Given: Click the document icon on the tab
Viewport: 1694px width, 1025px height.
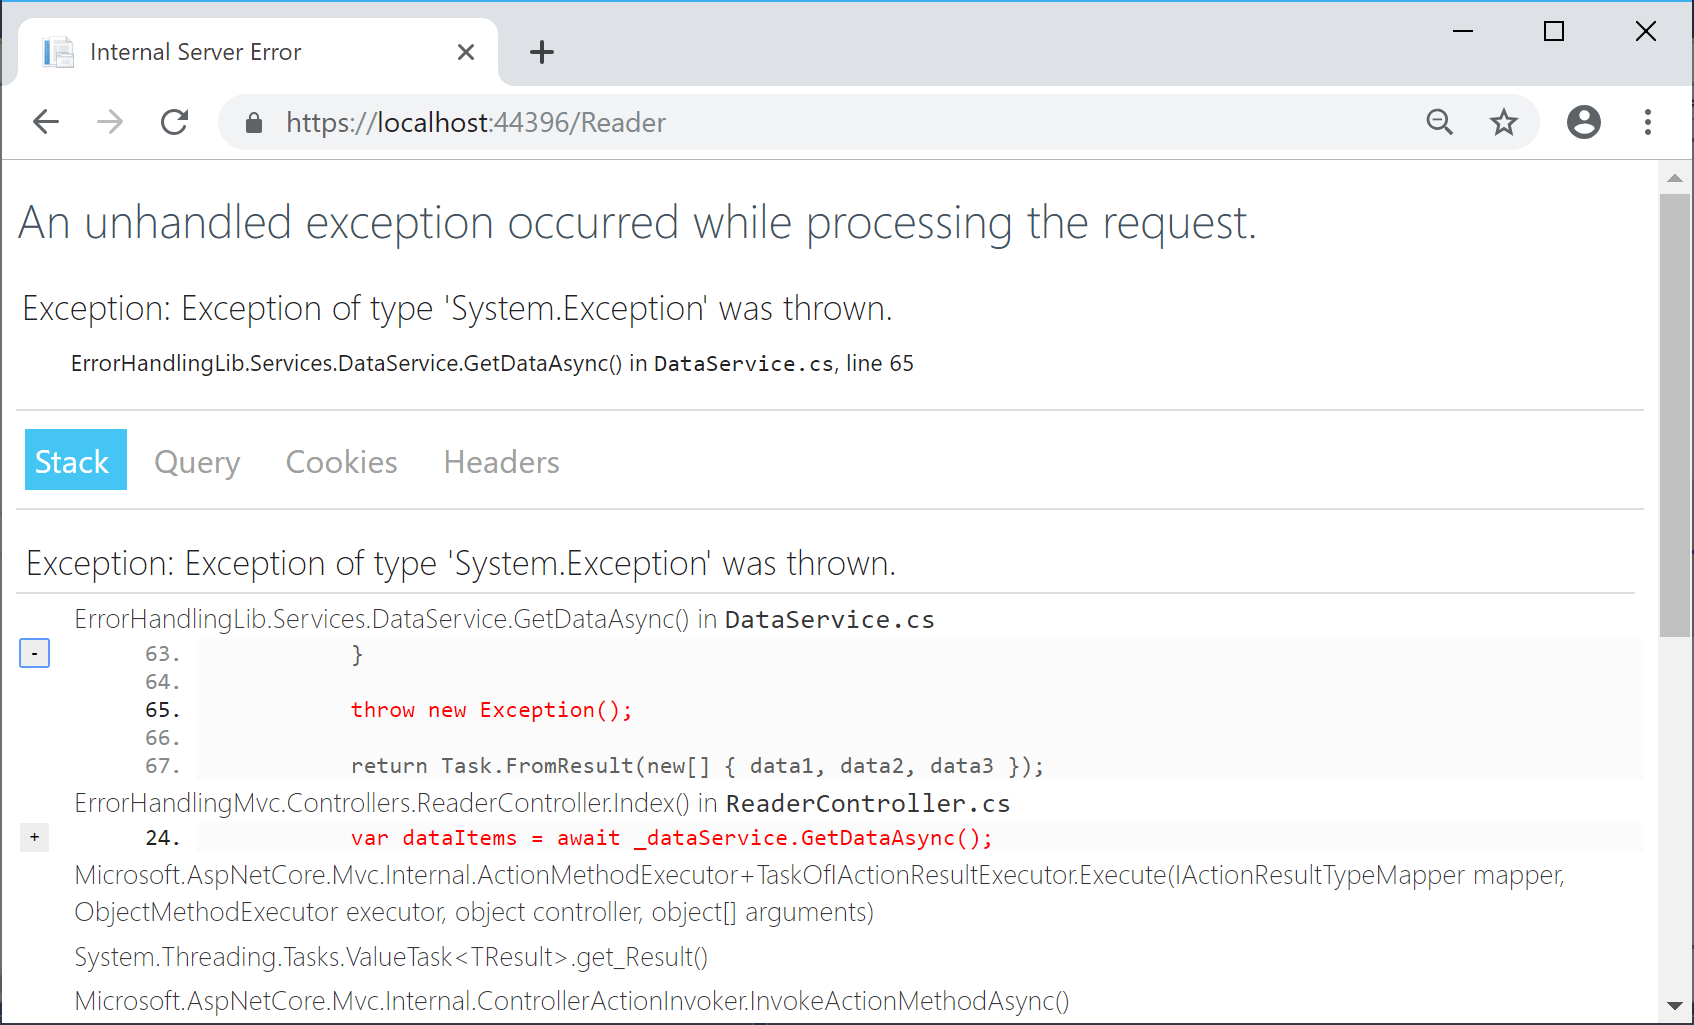Looking at the screenshot, I should [x=58, y=51].
